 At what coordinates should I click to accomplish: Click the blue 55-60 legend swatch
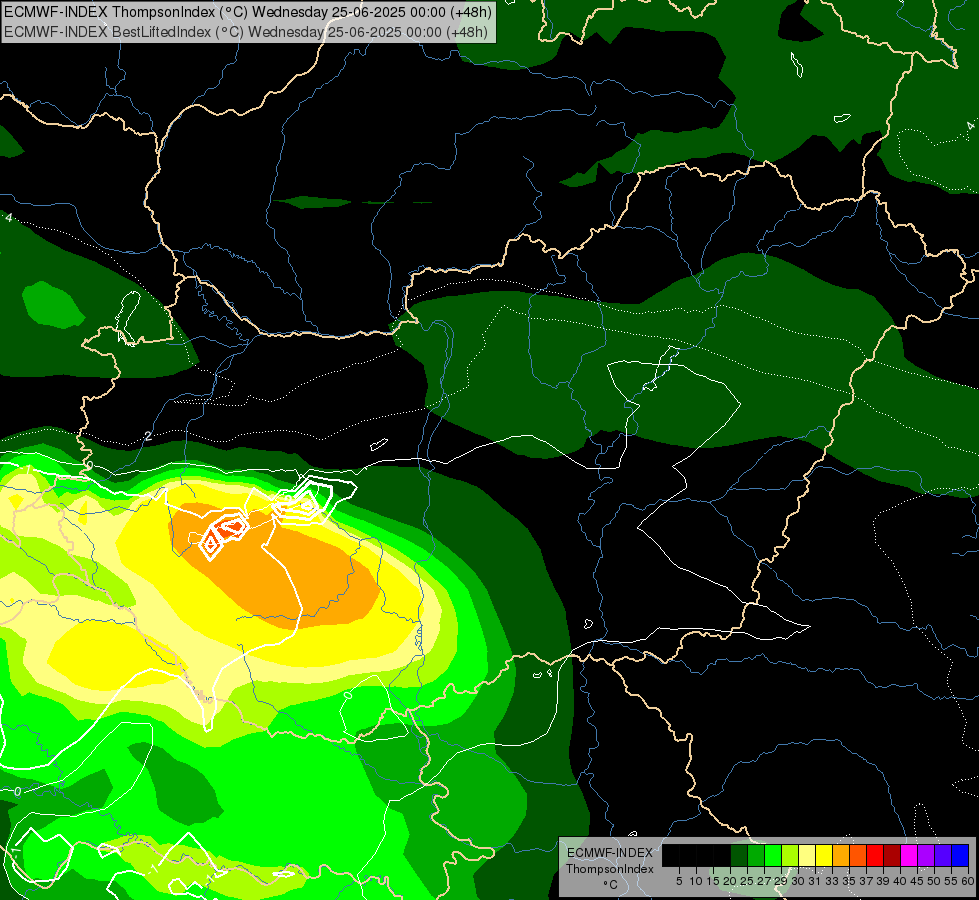click(x=960, y=855)
